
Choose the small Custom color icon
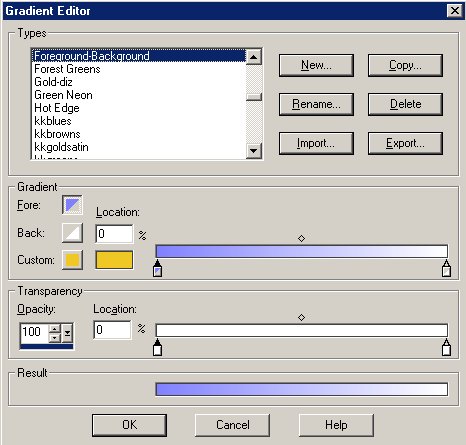pos(72,260)
